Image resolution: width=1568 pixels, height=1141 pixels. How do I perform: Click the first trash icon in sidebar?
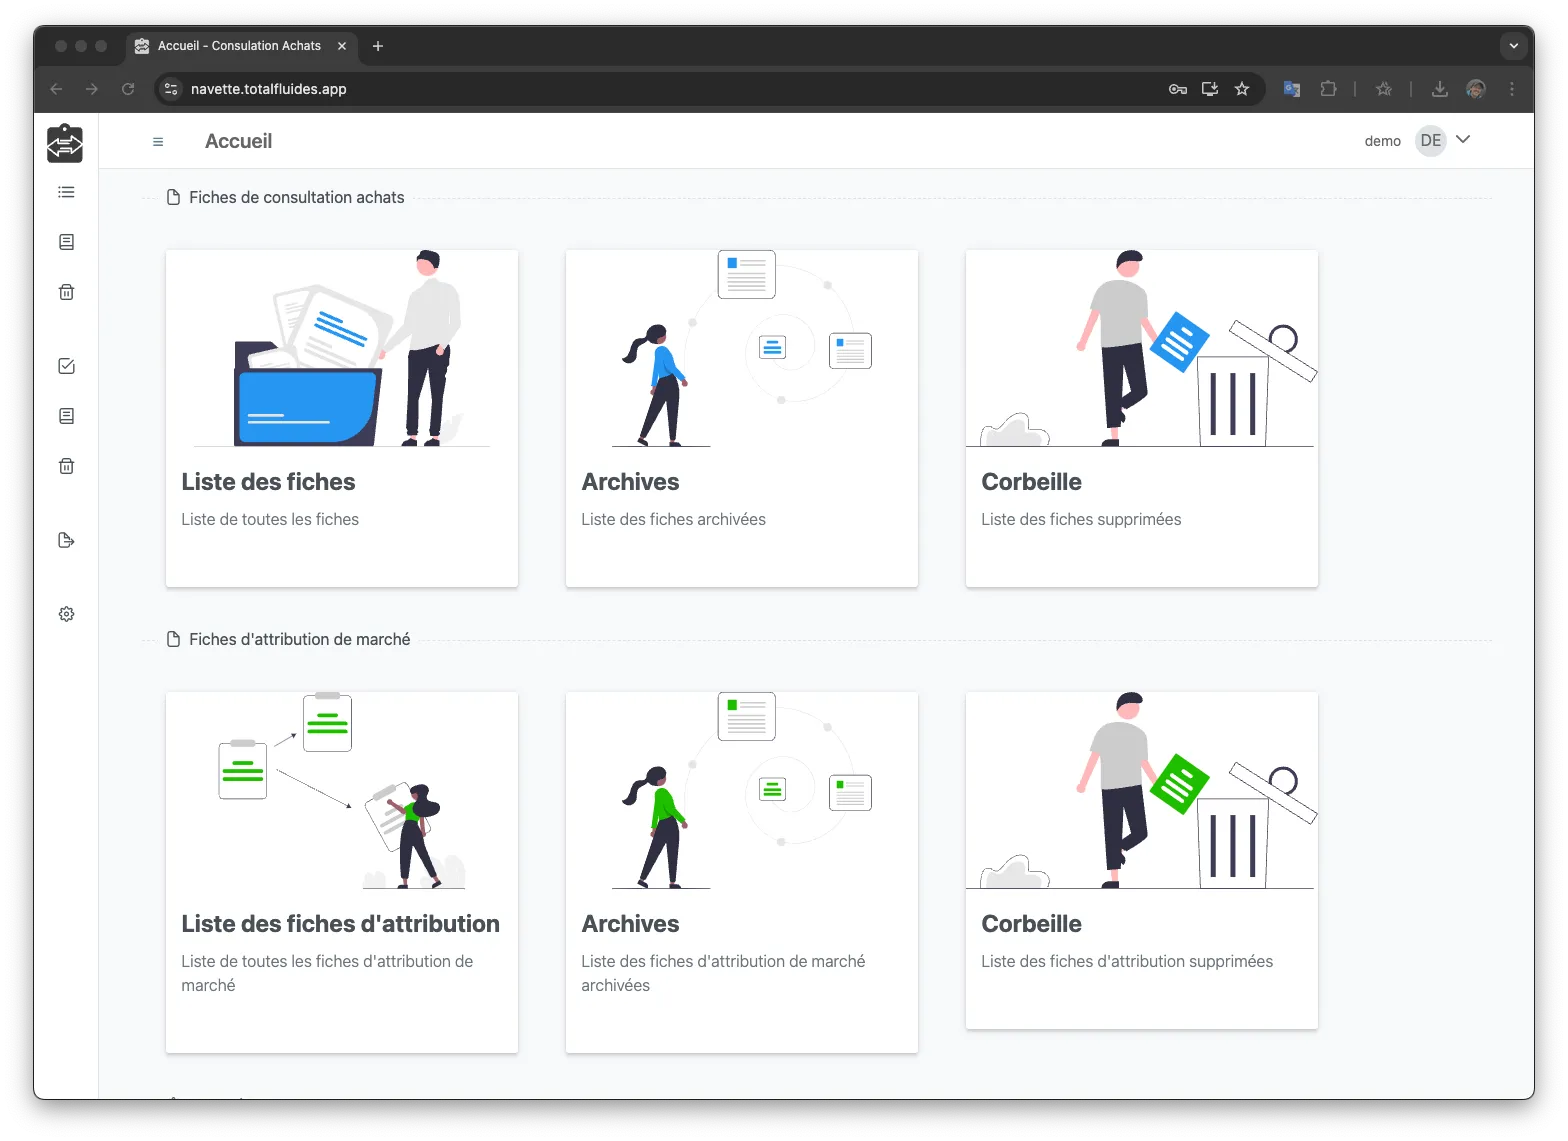click(x=67, y=292)
